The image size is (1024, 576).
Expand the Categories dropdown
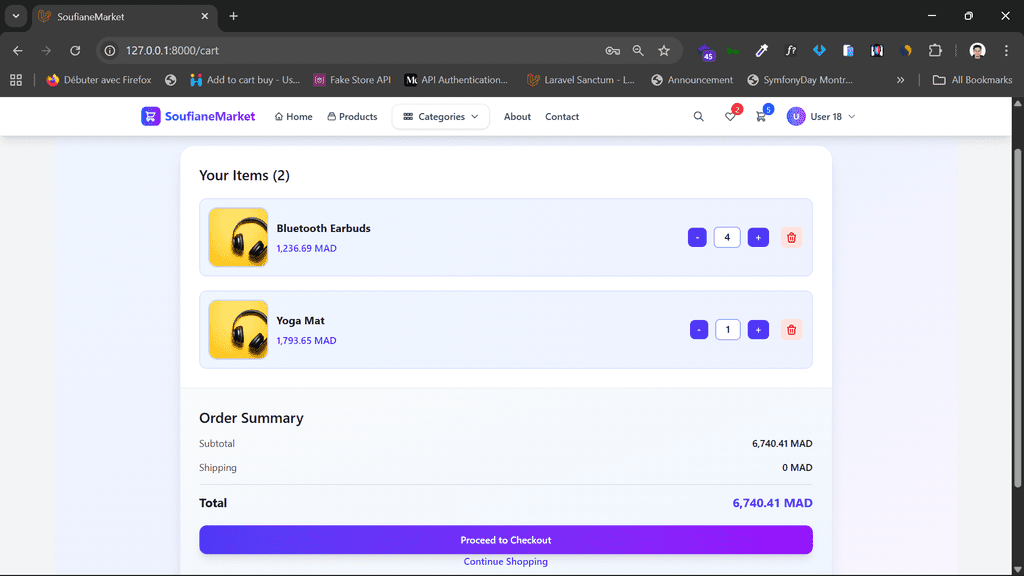point(441,116)
